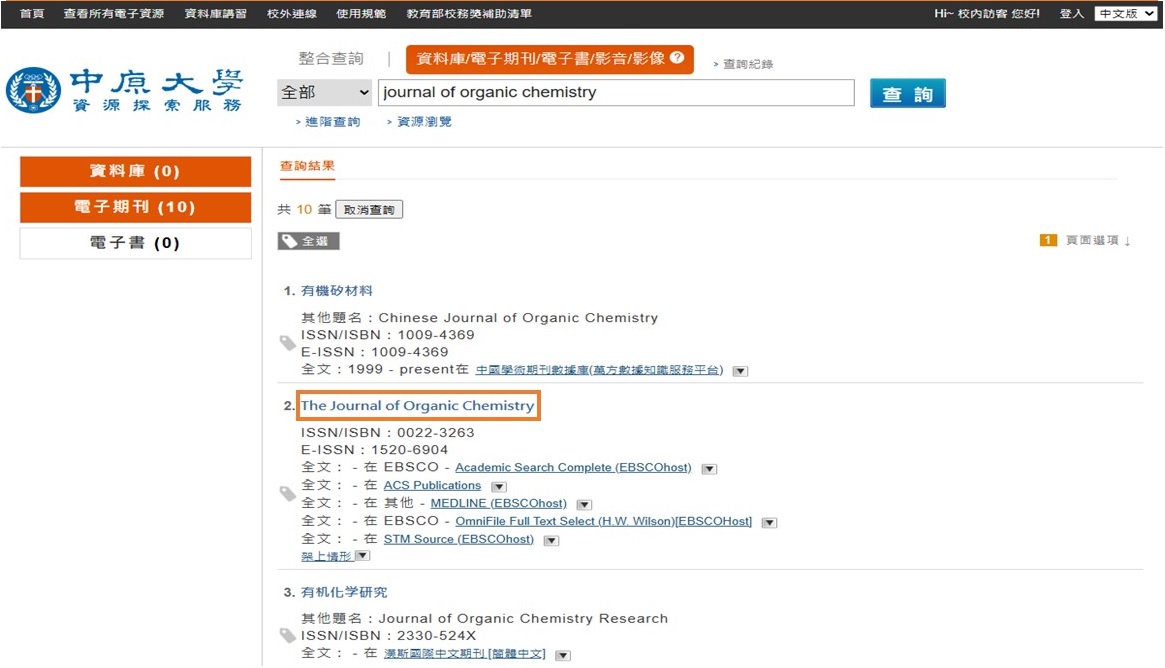Click 'Journal of Organic Chemistry Research' alternate title

point(523,618)
